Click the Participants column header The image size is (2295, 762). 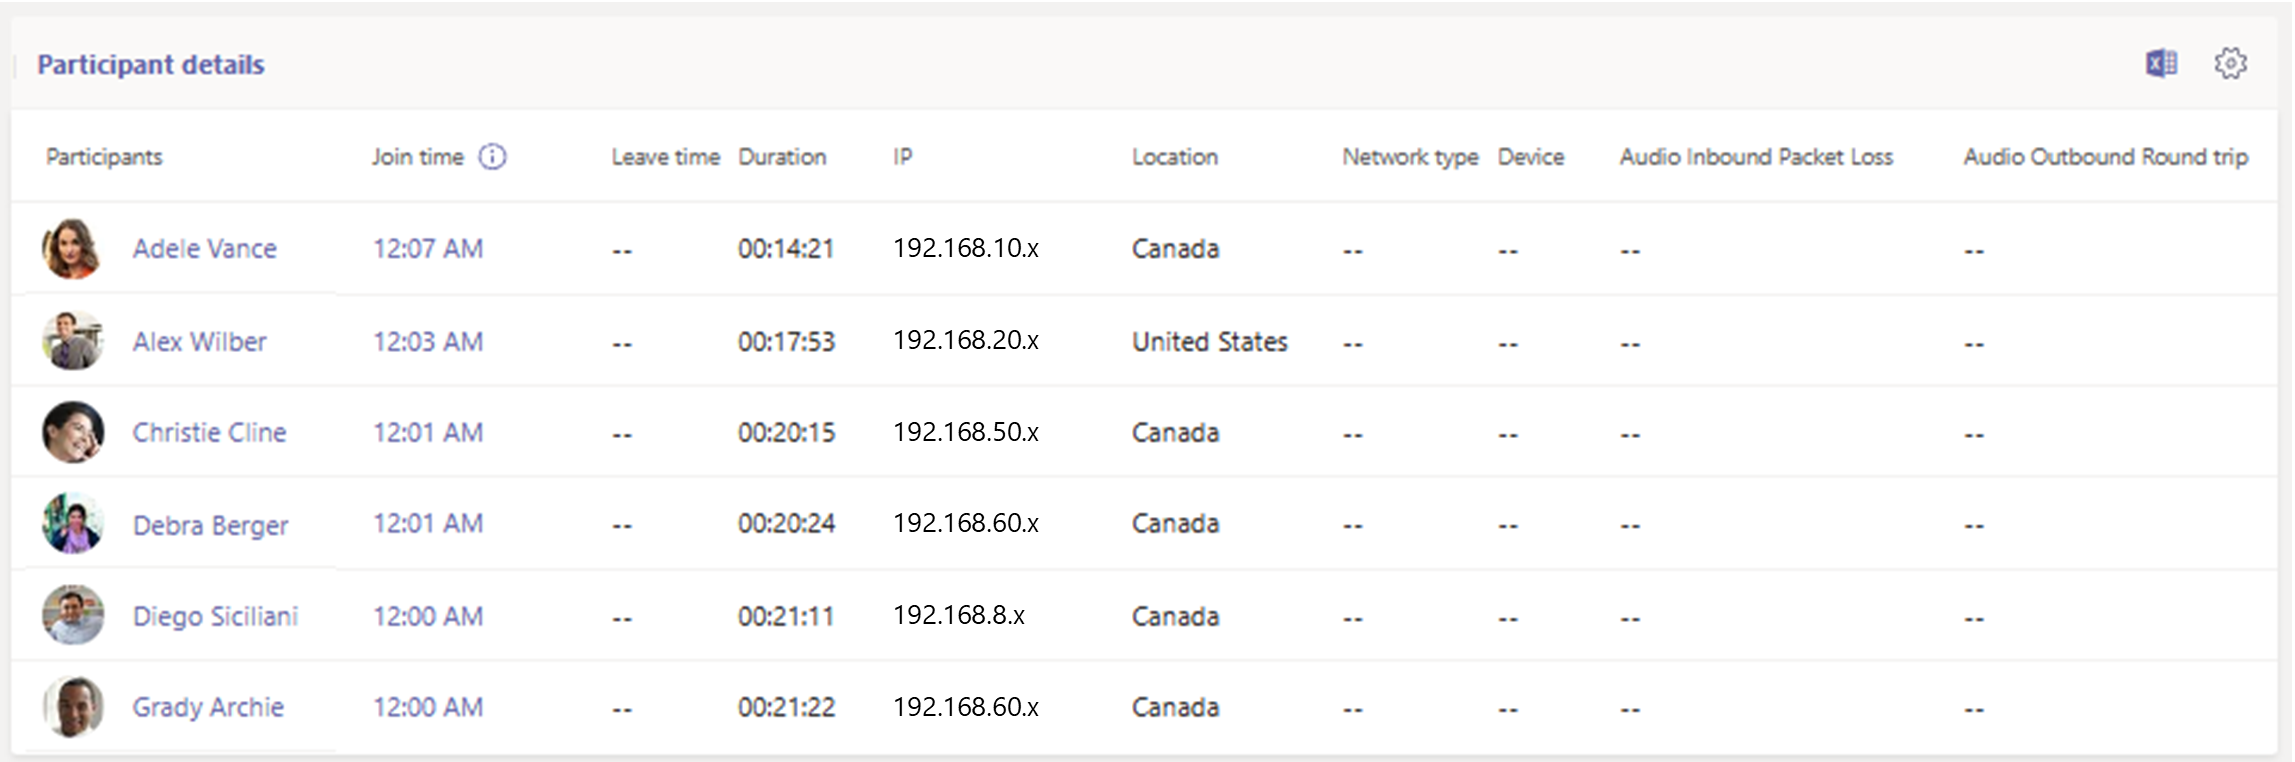[x=104, y=157]
